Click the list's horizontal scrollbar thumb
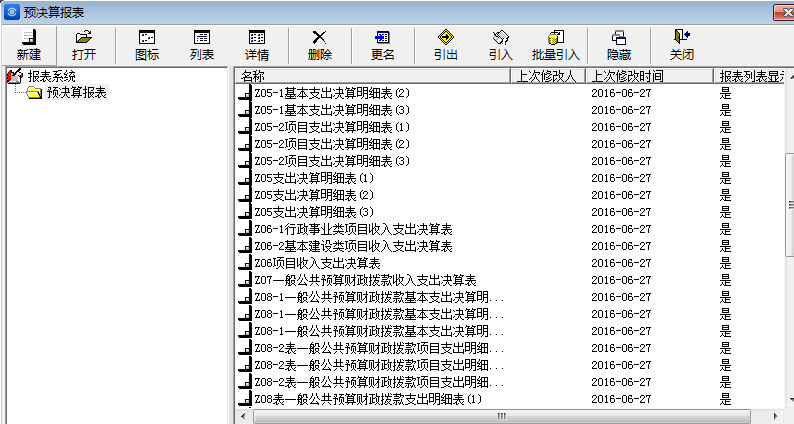The width and height of the screenshot is (794, 424). [501, 417]
